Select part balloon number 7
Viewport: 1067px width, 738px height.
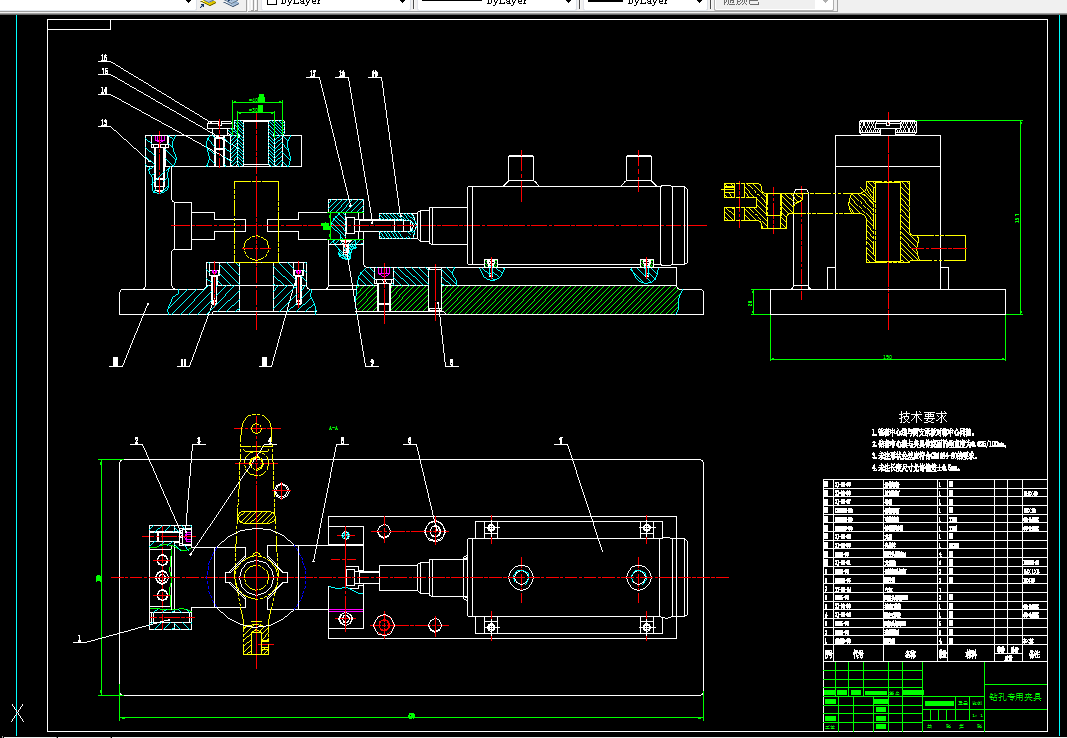(x=561, y=441)
